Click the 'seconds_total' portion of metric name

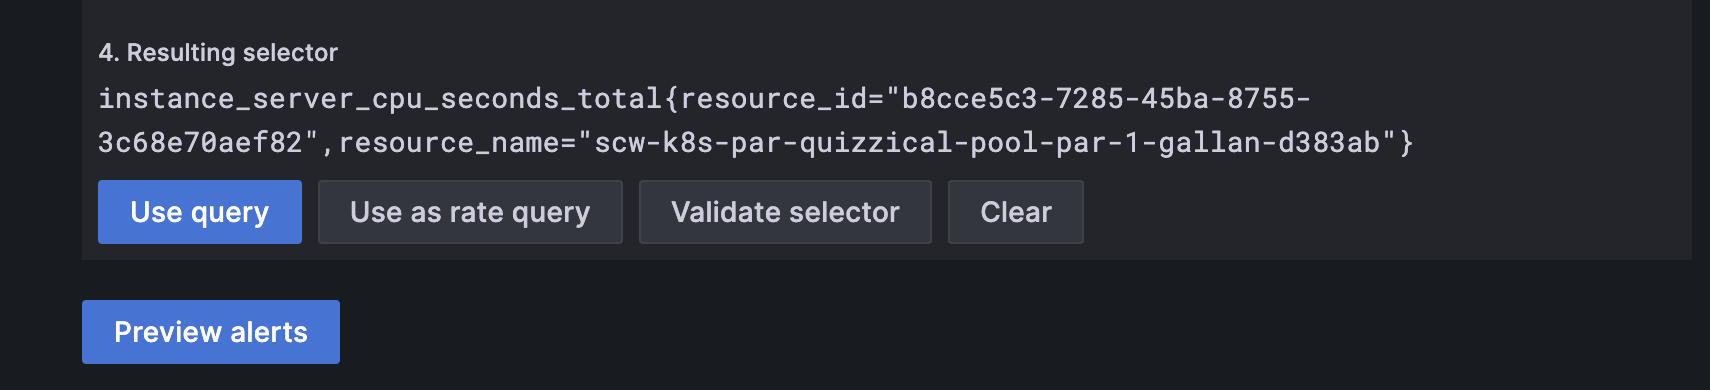coord(552,98)
